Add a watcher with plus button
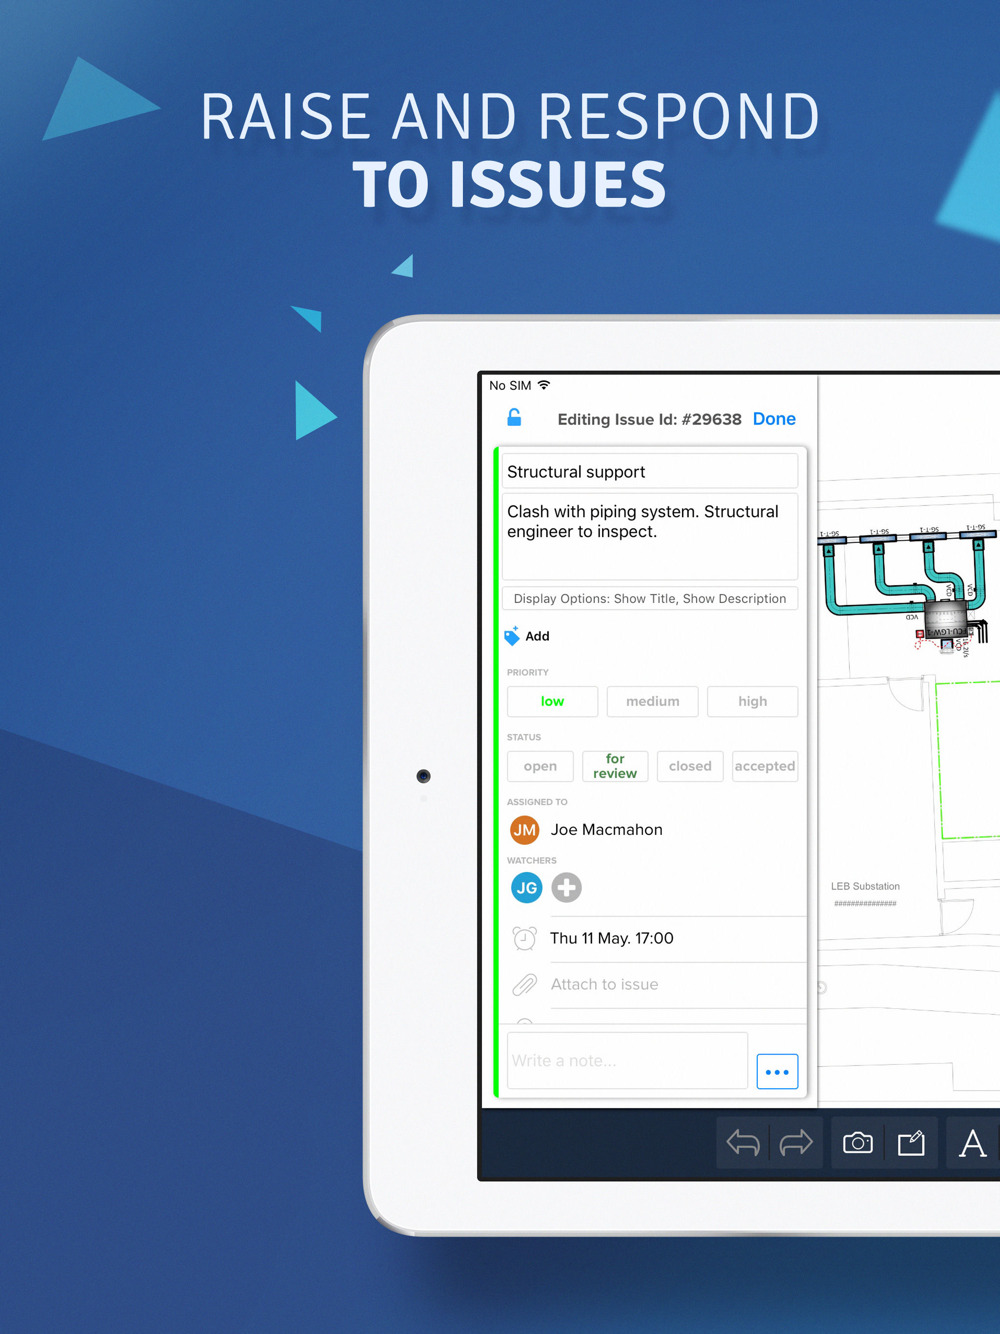 click(x=567, y=887)
